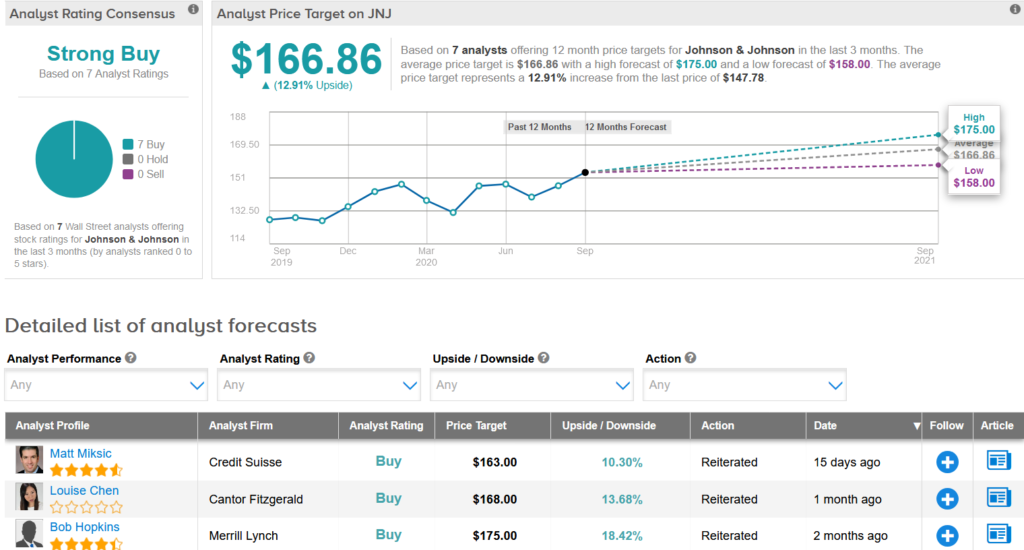
Task: Follow analyst Louise Chen with plus icon
Action: (x=947, y=499)
